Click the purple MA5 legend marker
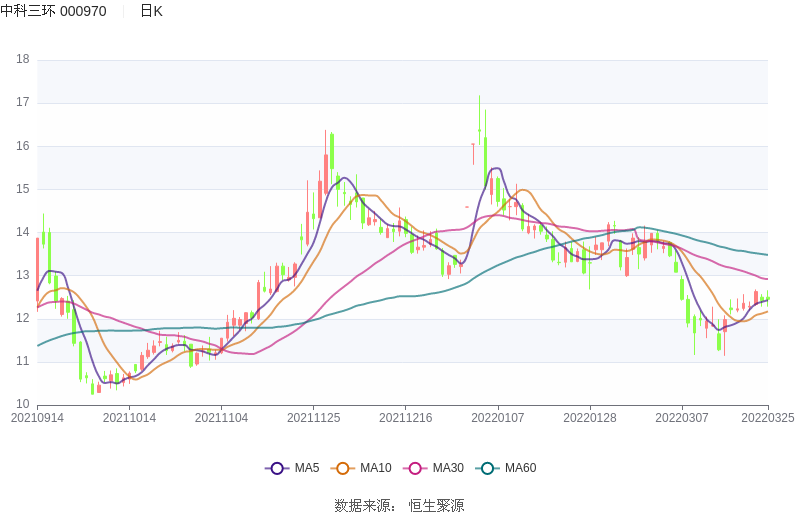The width and height of the screenshot is (800, 517). (277, 468)
